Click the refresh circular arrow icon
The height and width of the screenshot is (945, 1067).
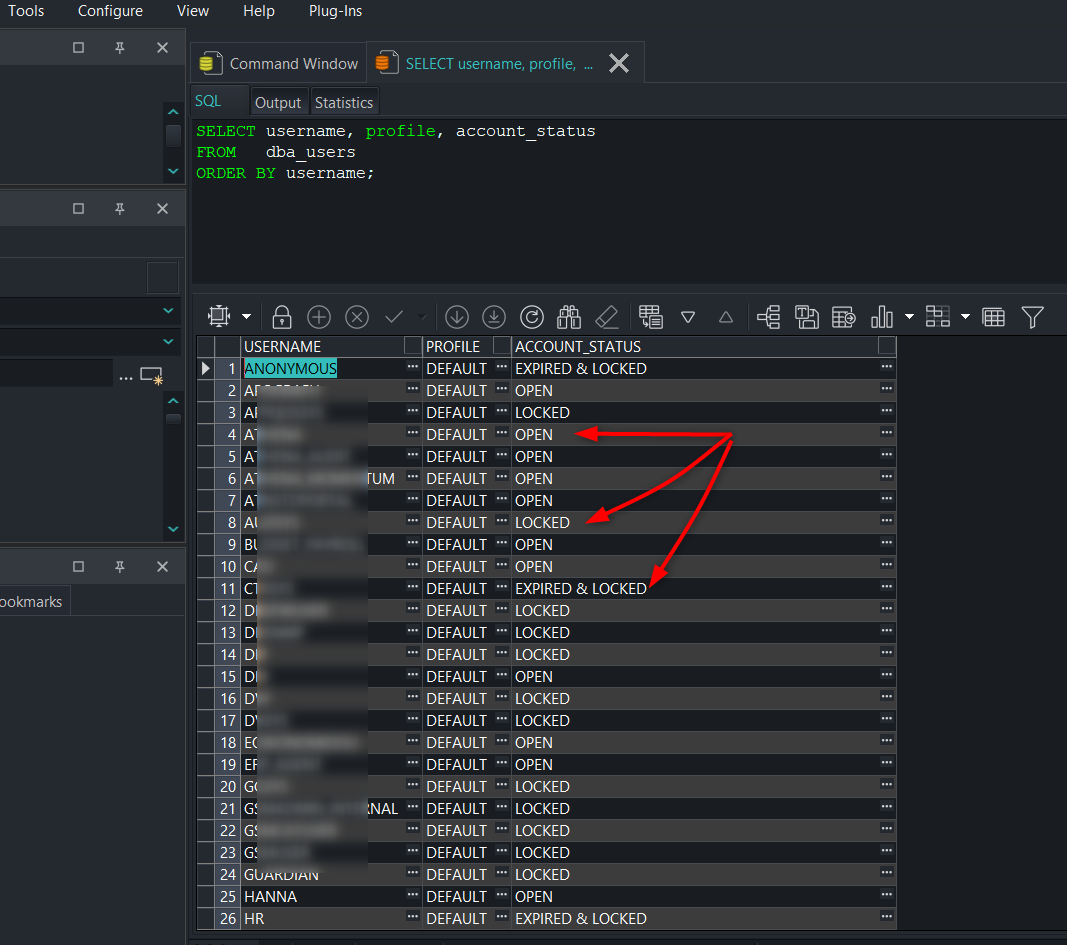click(531, 317)
